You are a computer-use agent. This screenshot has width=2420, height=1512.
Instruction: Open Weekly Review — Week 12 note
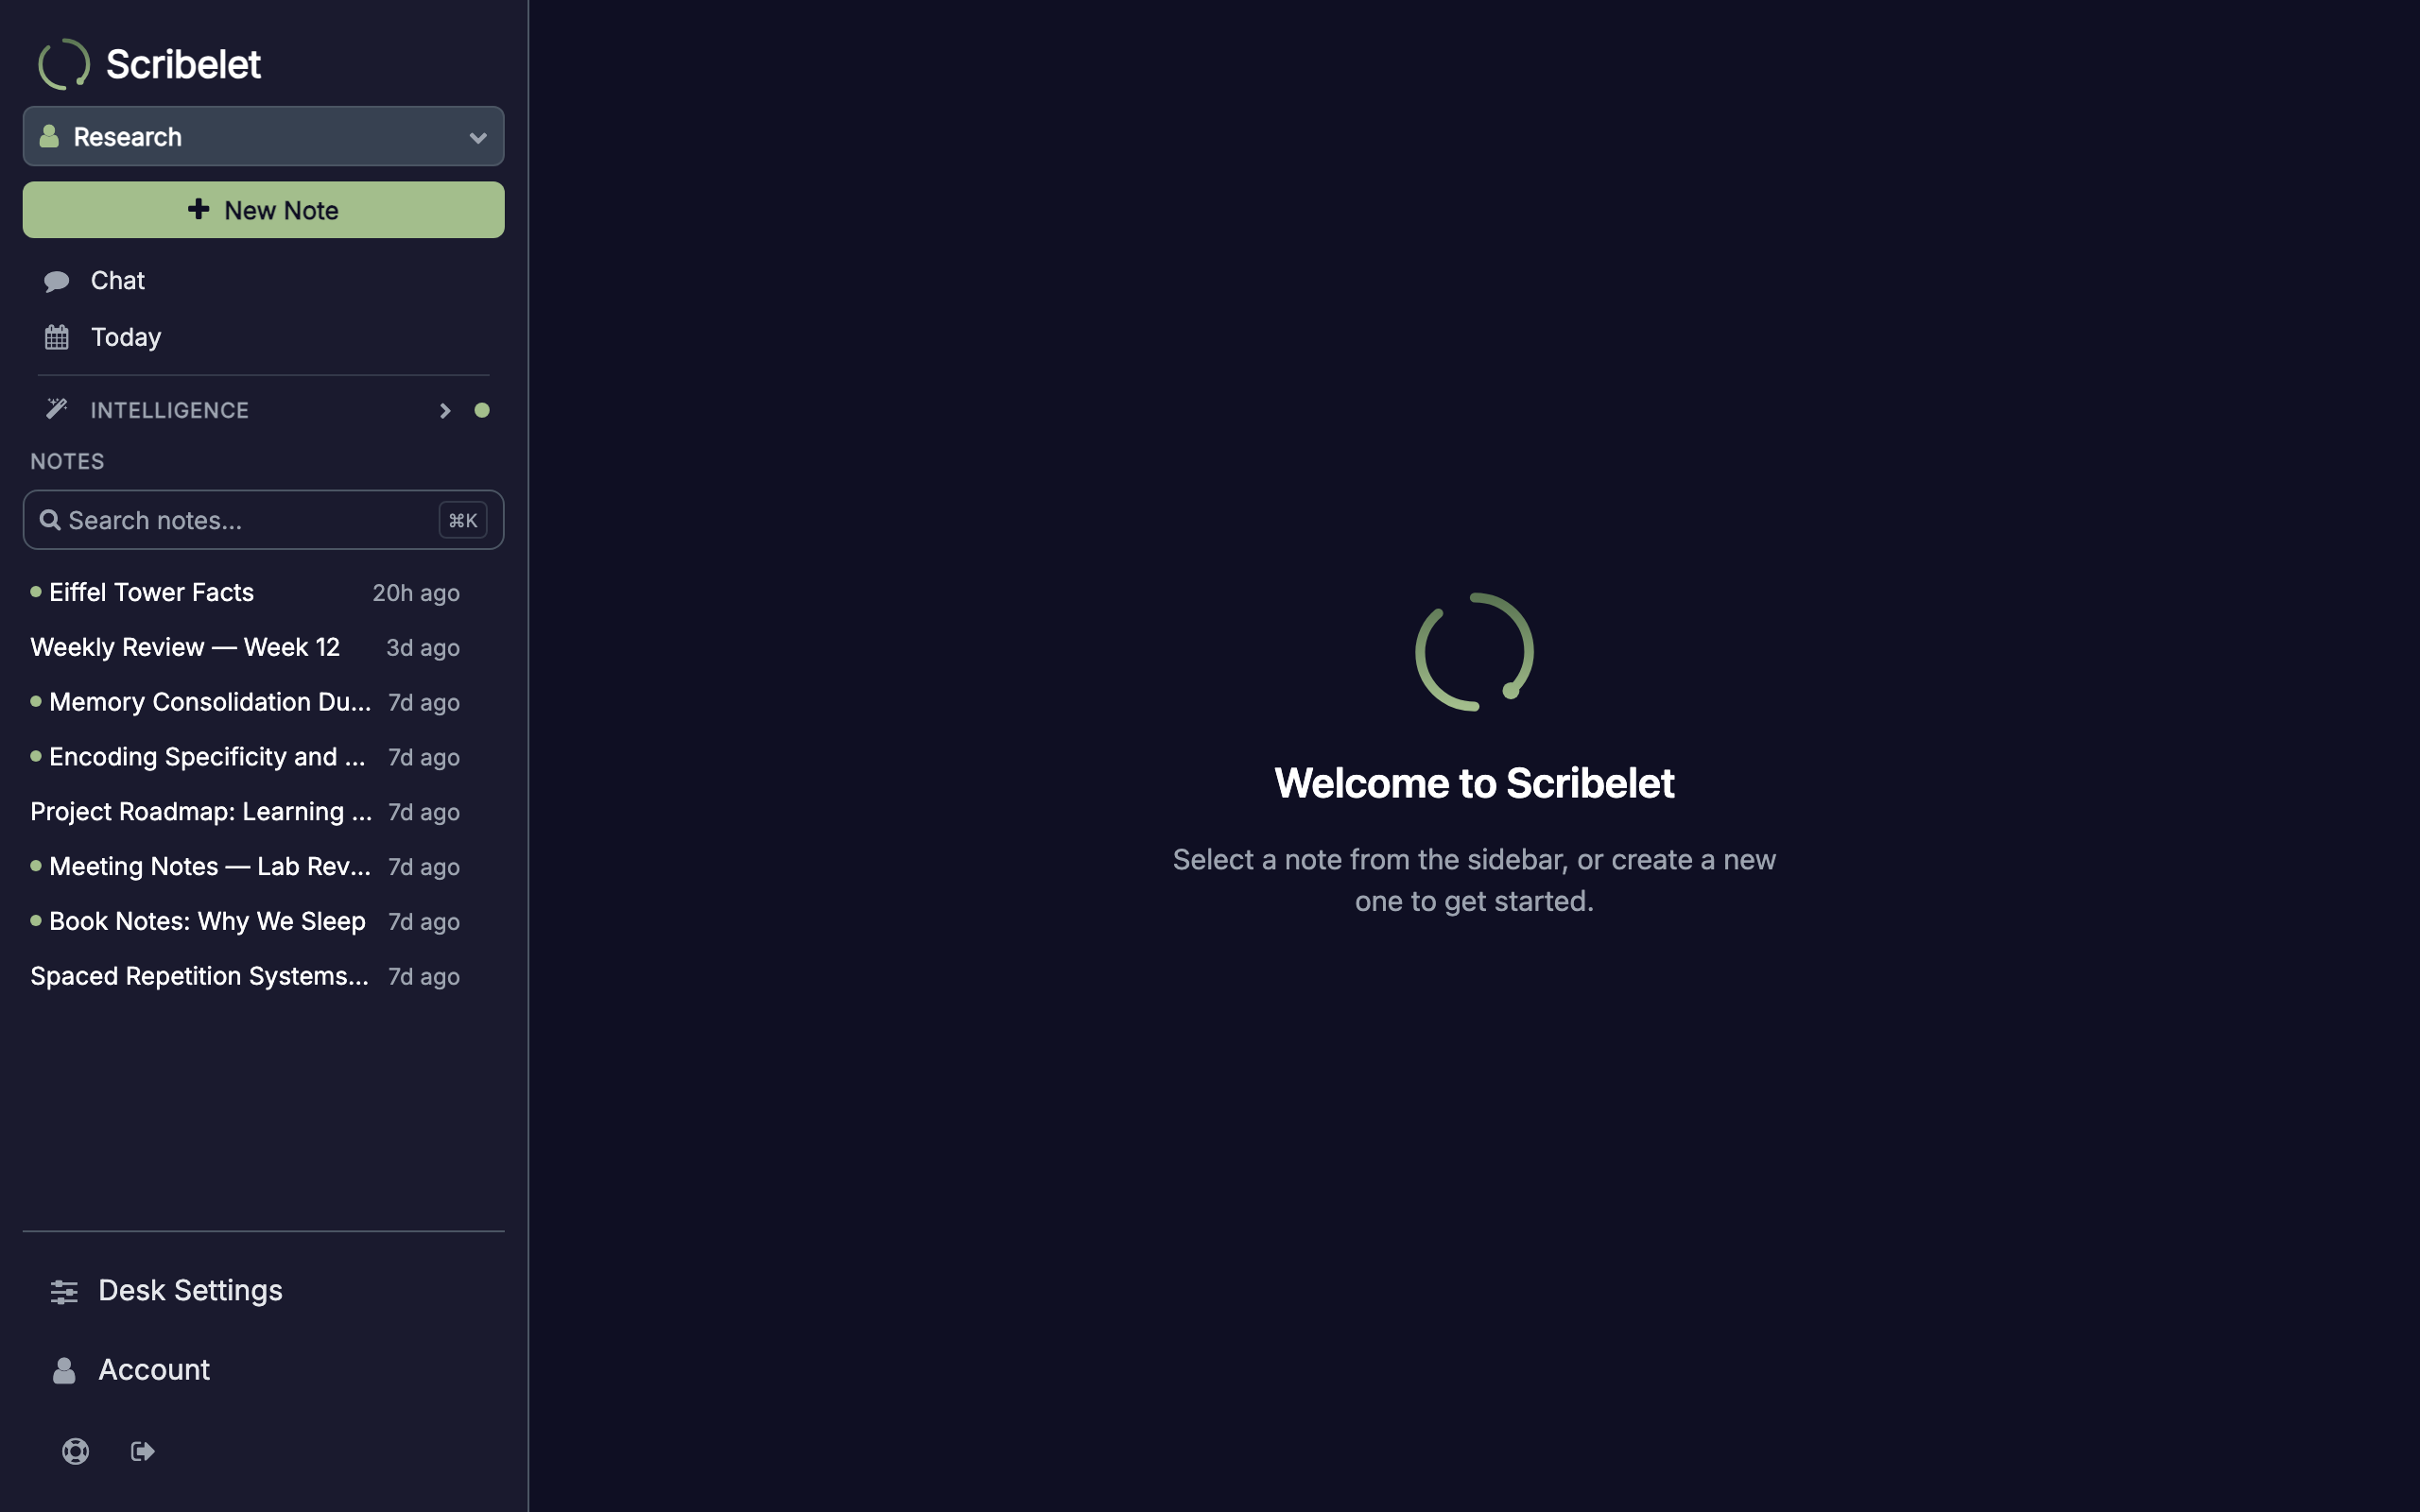pyautogui.click(x=245, y=647)
